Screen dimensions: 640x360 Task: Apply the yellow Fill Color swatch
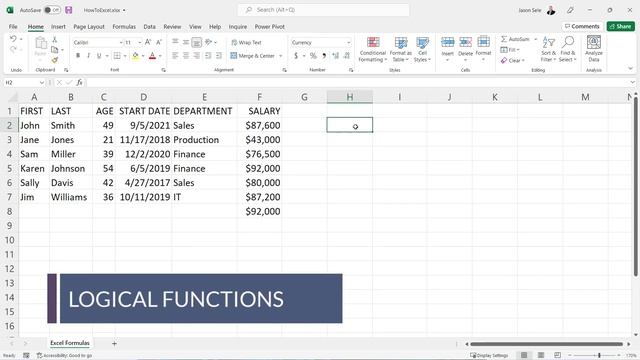135,56
